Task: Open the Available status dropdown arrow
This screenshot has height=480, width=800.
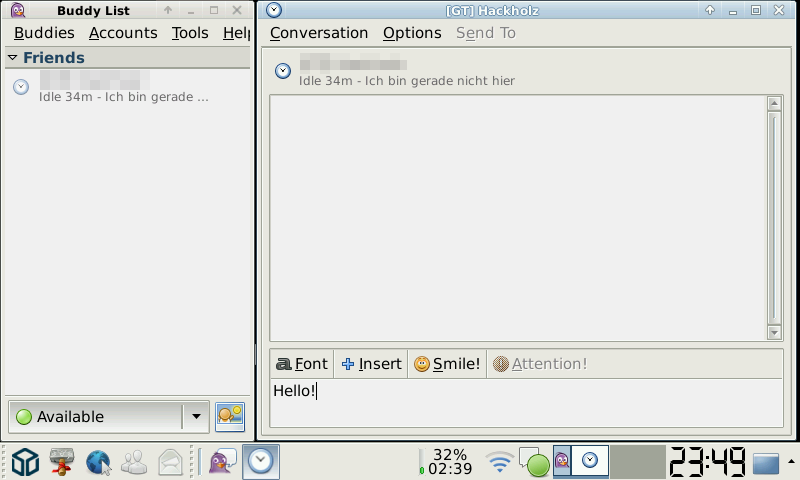Action: tap(196, 417)
